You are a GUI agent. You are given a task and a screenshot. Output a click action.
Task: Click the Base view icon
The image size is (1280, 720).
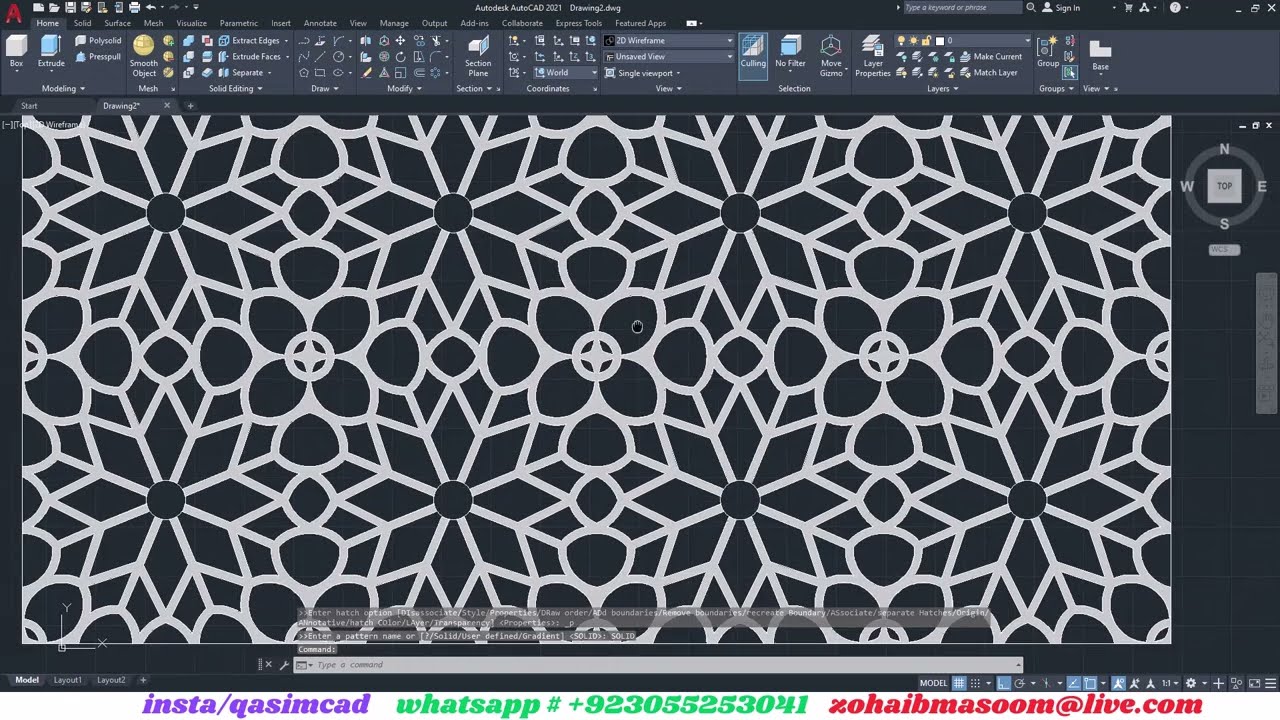[1100, 54]
